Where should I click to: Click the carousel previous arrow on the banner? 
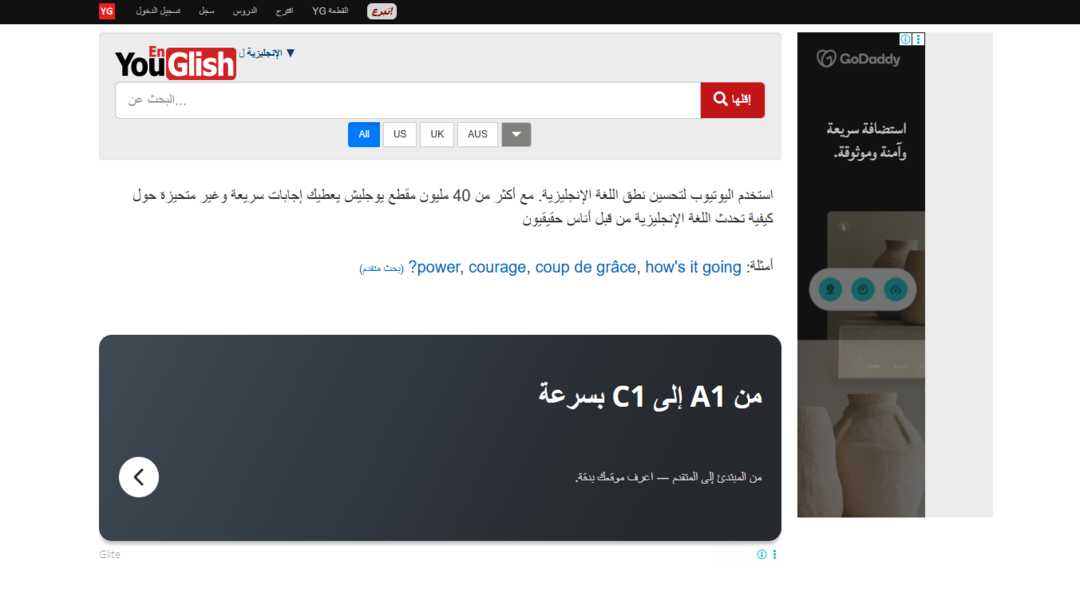(x=138, y=477)
